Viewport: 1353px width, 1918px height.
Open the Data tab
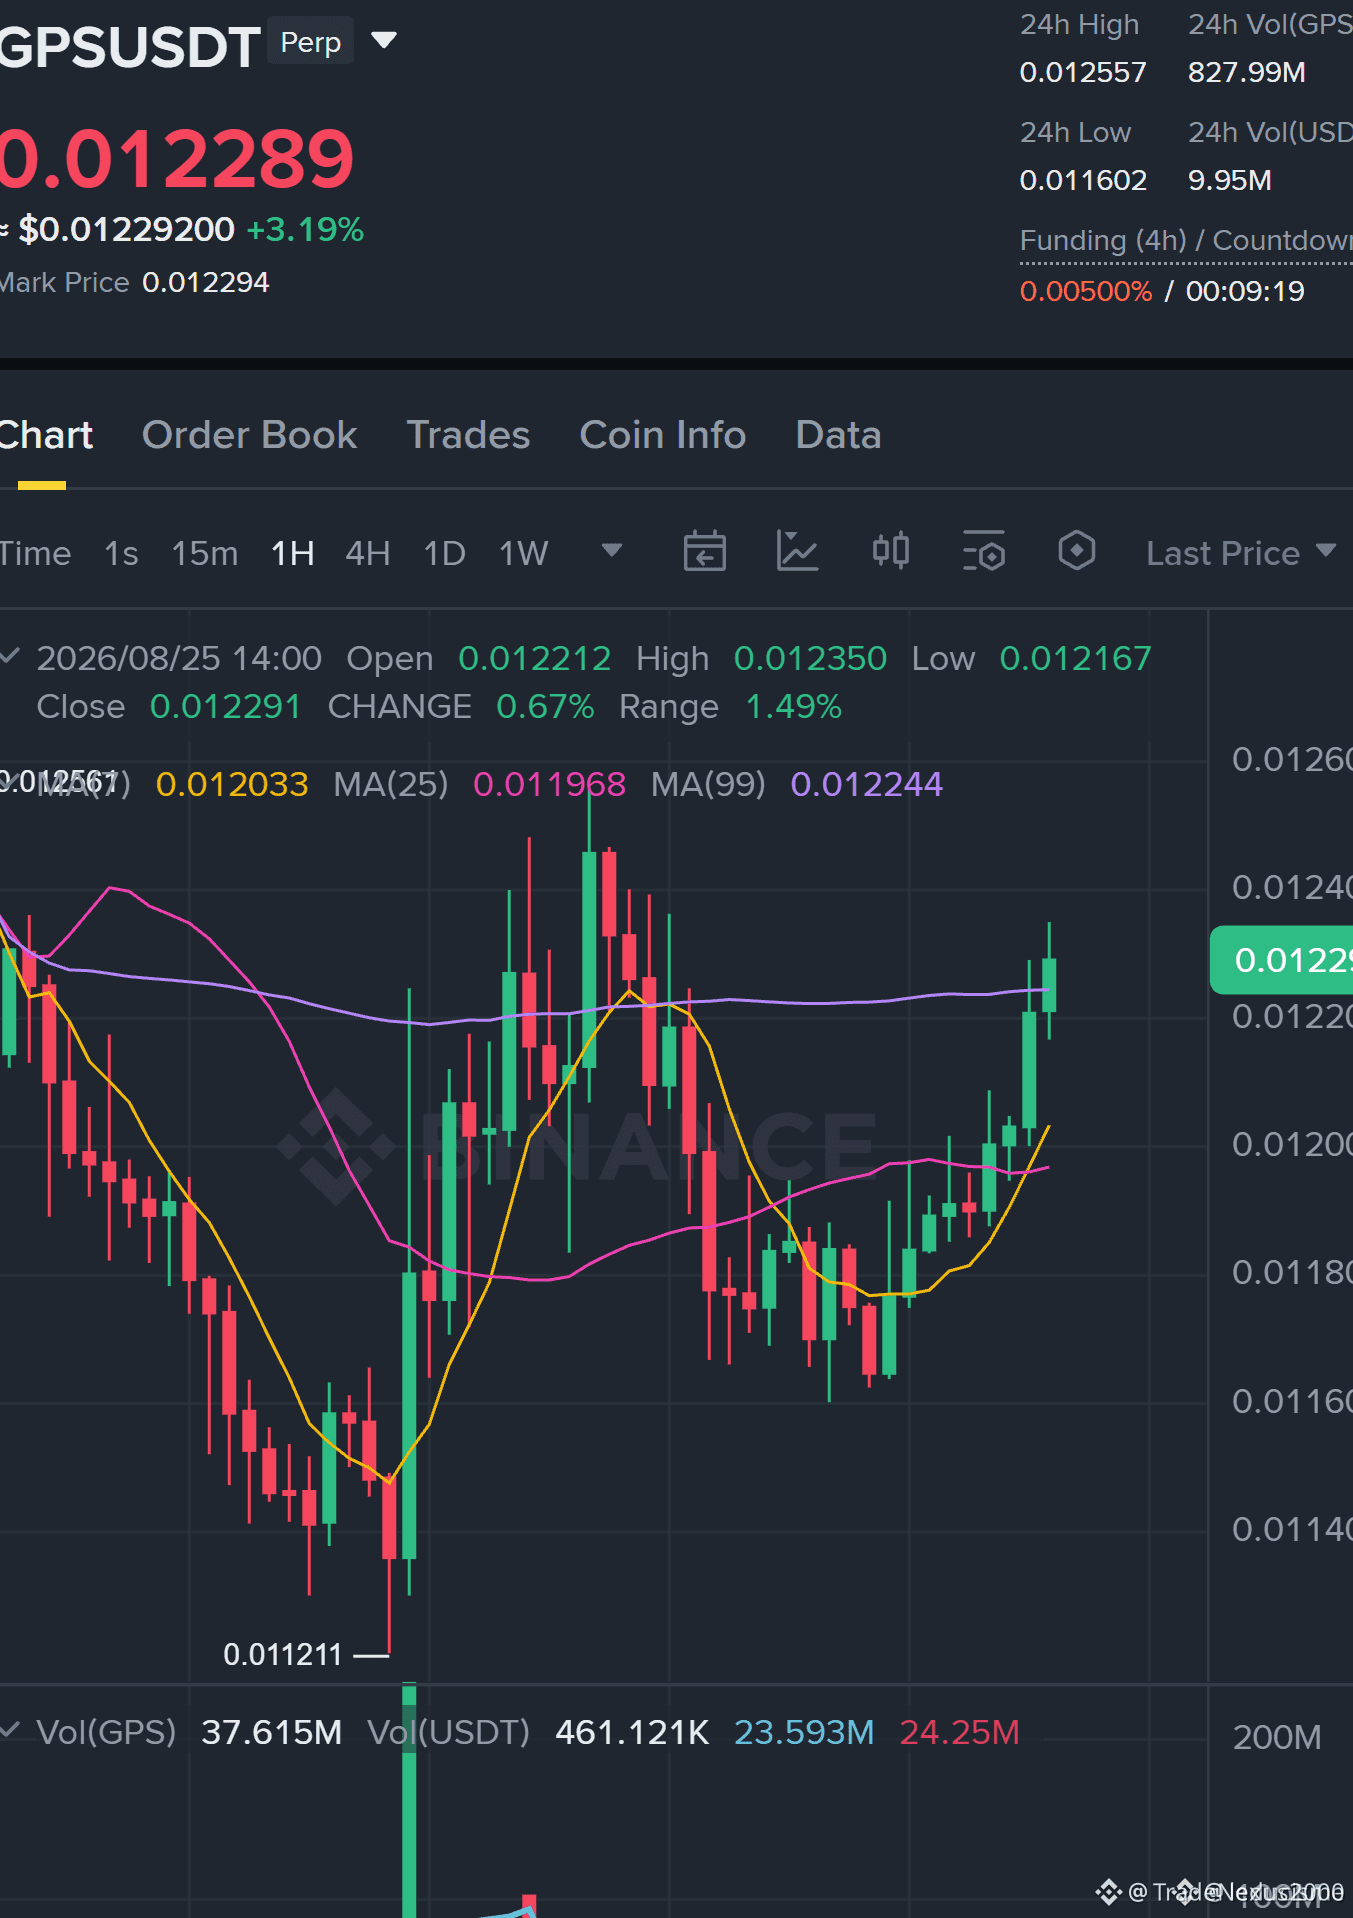coord(838,435)
